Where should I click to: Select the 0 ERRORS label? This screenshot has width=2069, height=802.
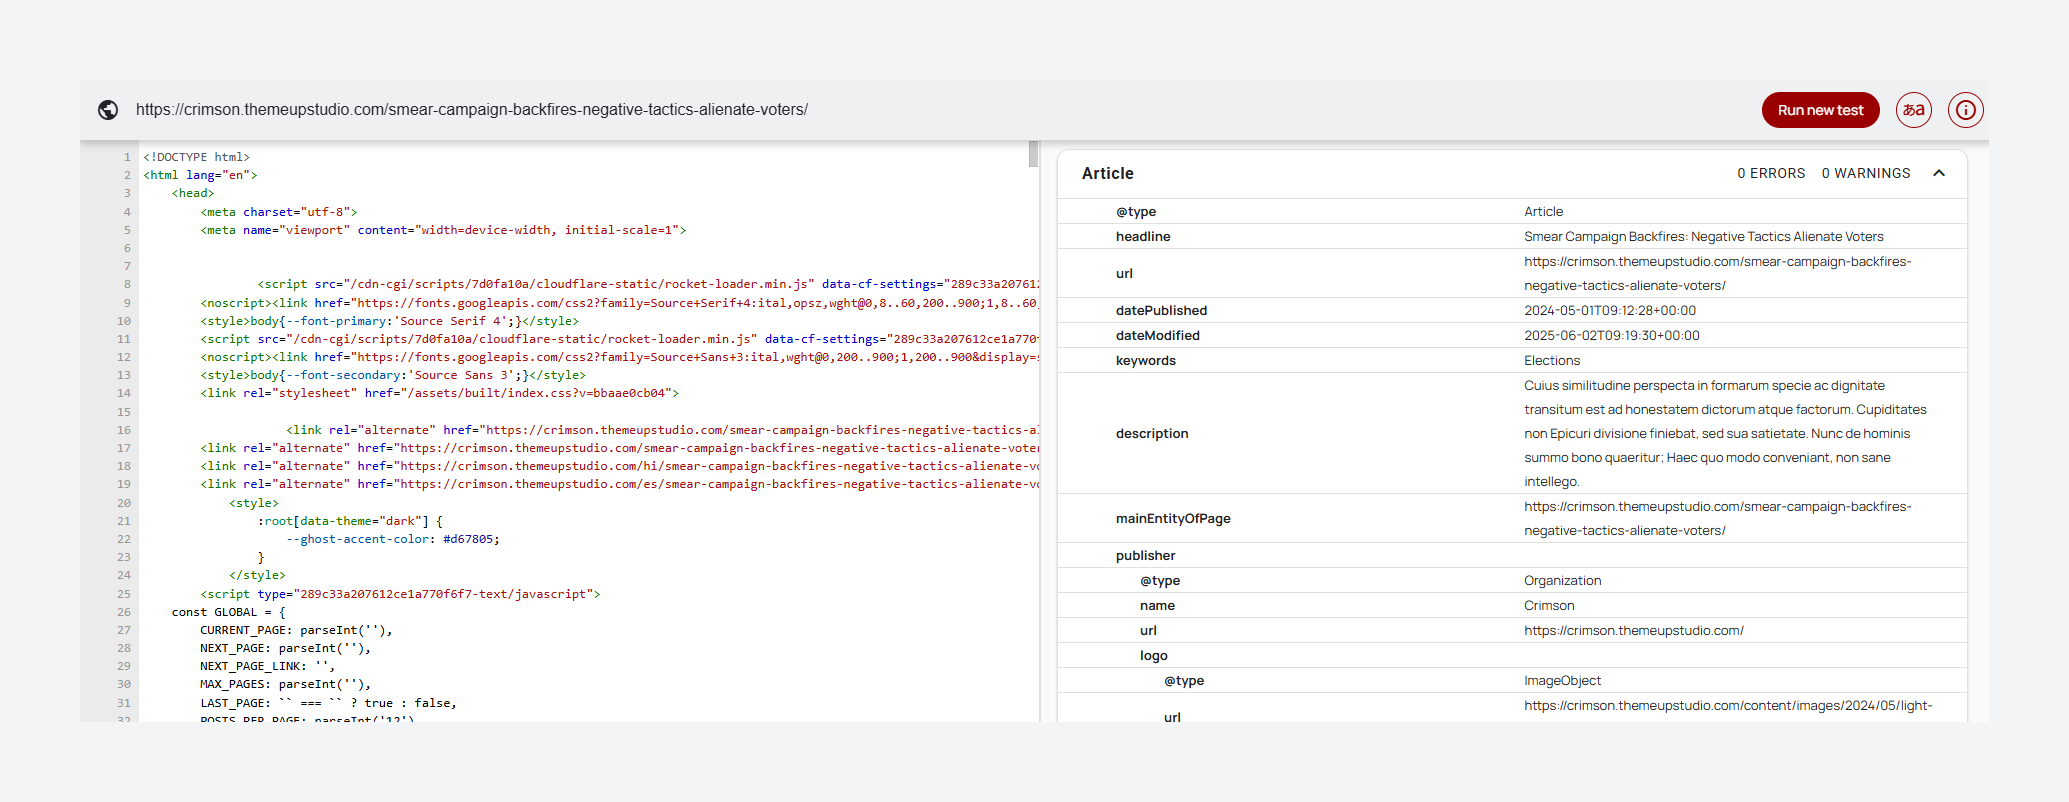pos(1771,173)
